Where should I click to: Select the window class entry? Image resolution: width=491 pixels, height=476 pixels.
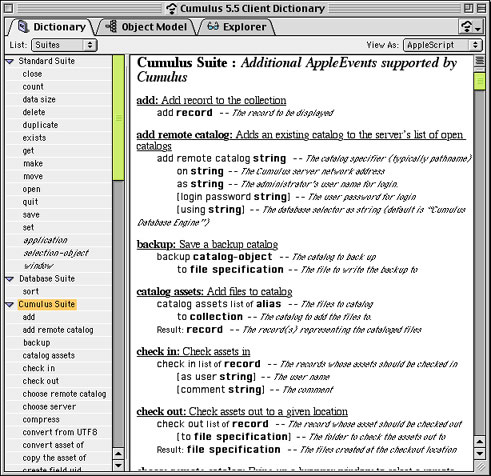39,266
